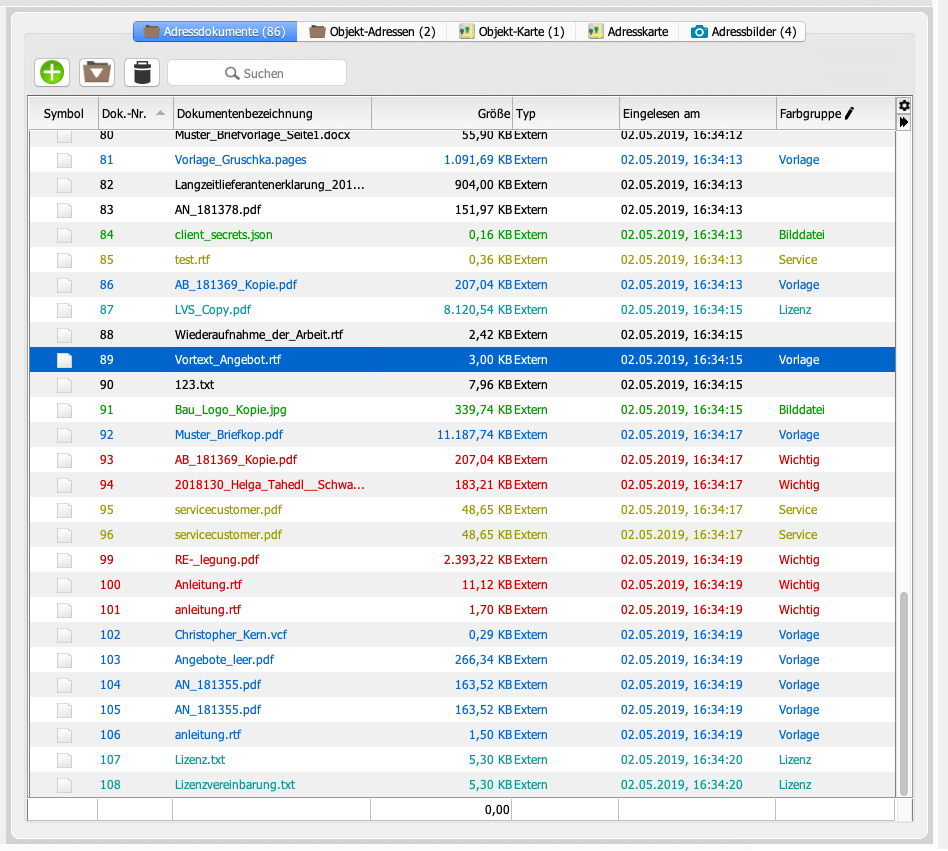
Task: Click the file symbol of Angebote_leer.pdf
Action: click(64, 660)
